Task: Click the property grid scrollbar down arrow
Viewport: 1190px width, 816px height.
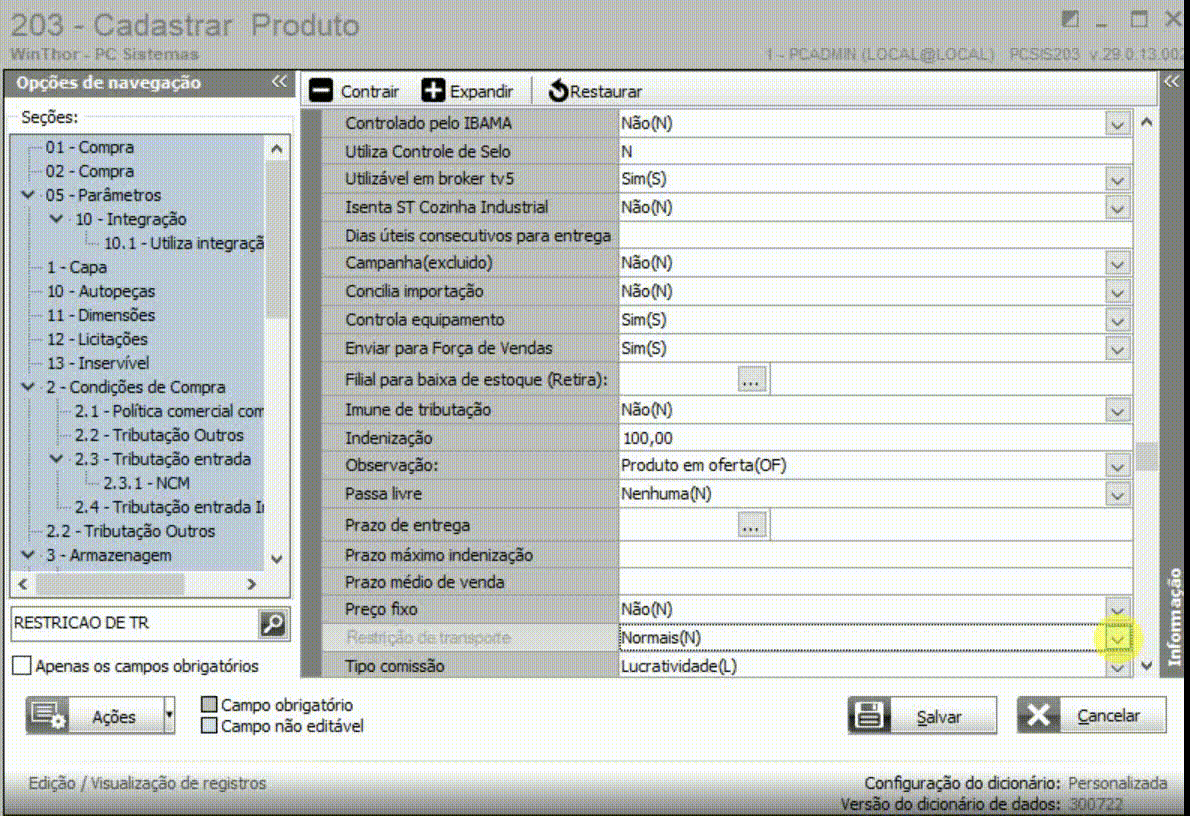Action: (1147, 666)
